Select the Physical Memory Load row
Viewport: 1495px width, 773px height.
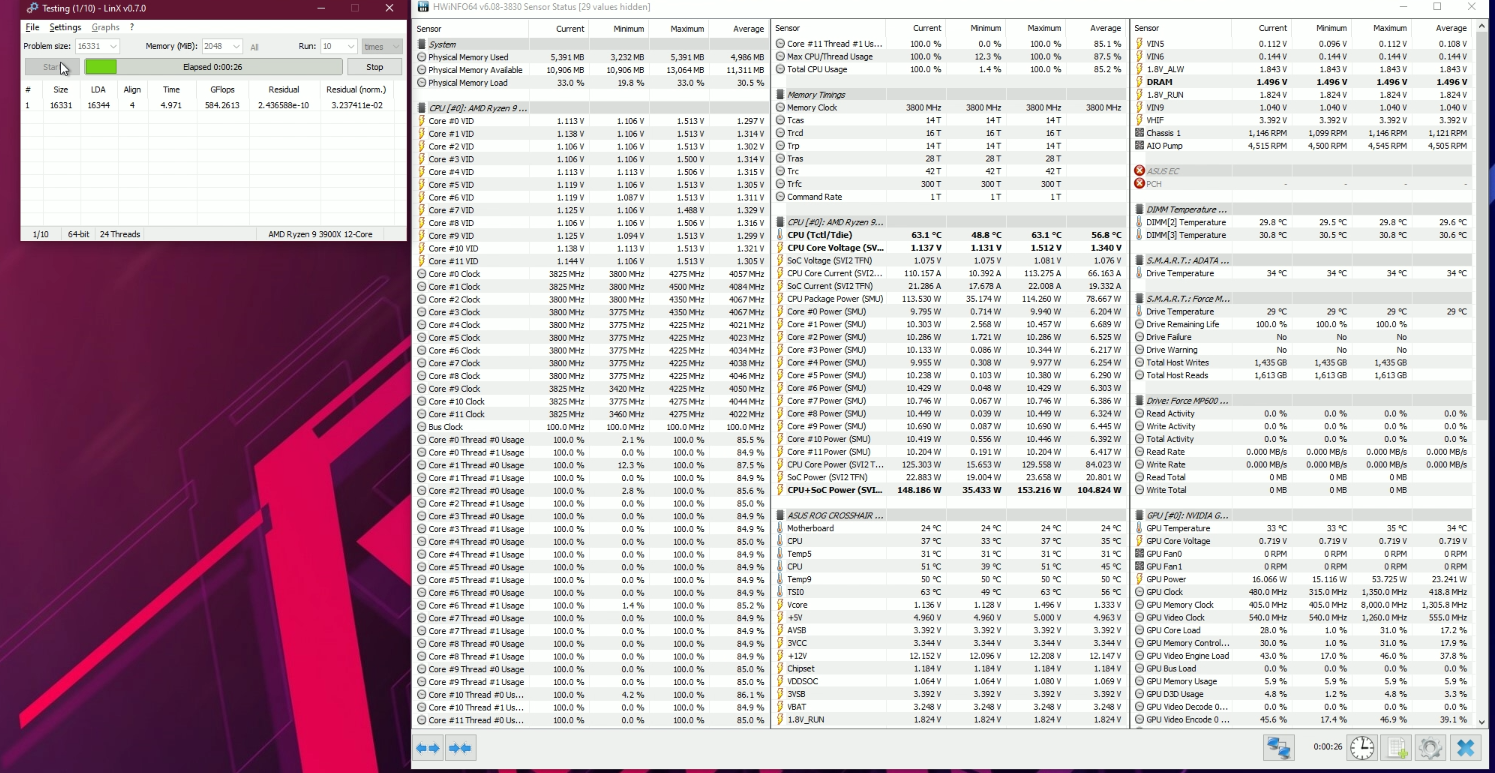591,83
